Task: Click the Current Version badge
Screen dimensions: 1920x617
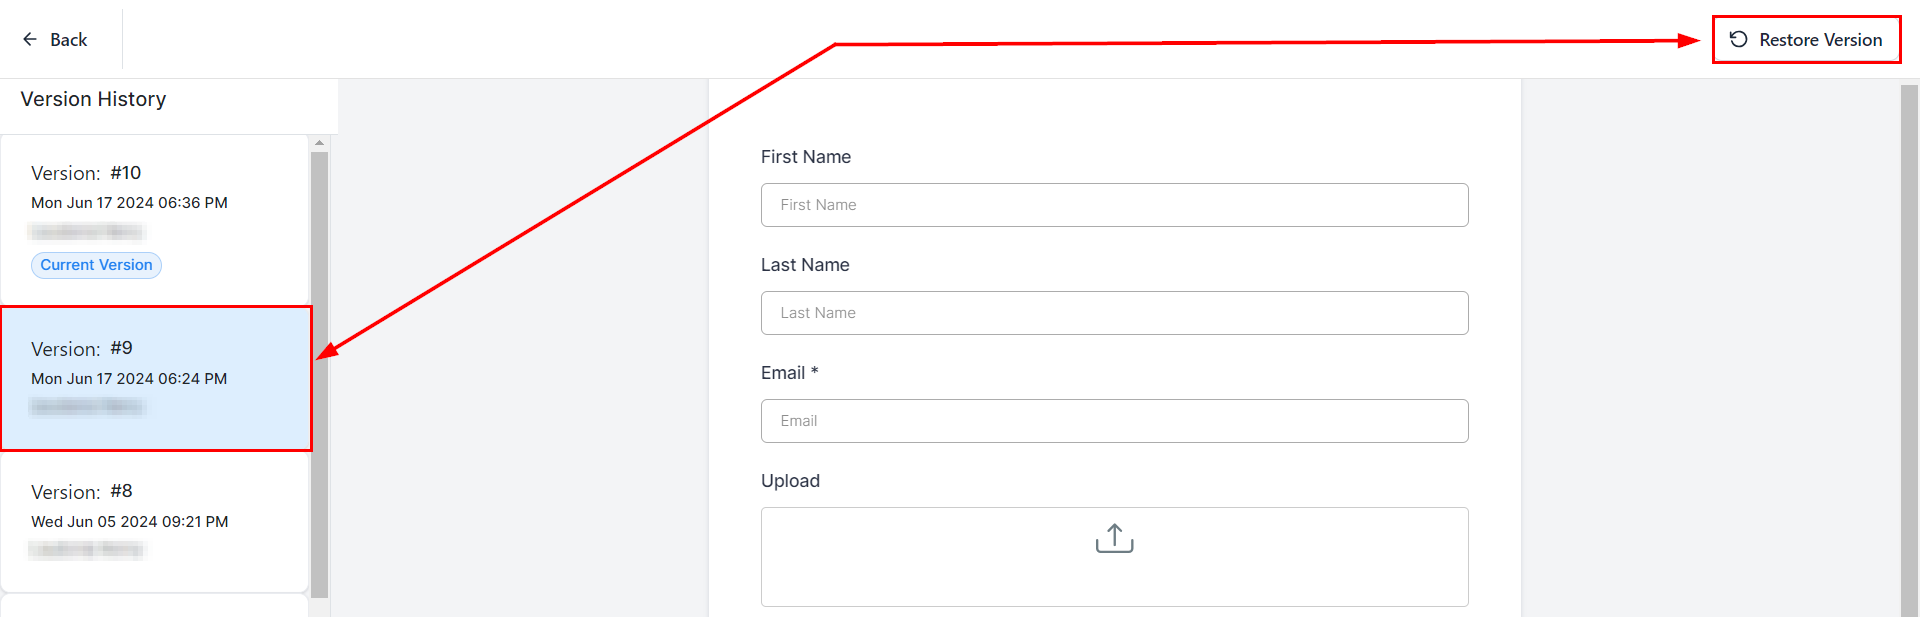Action: 96,265
